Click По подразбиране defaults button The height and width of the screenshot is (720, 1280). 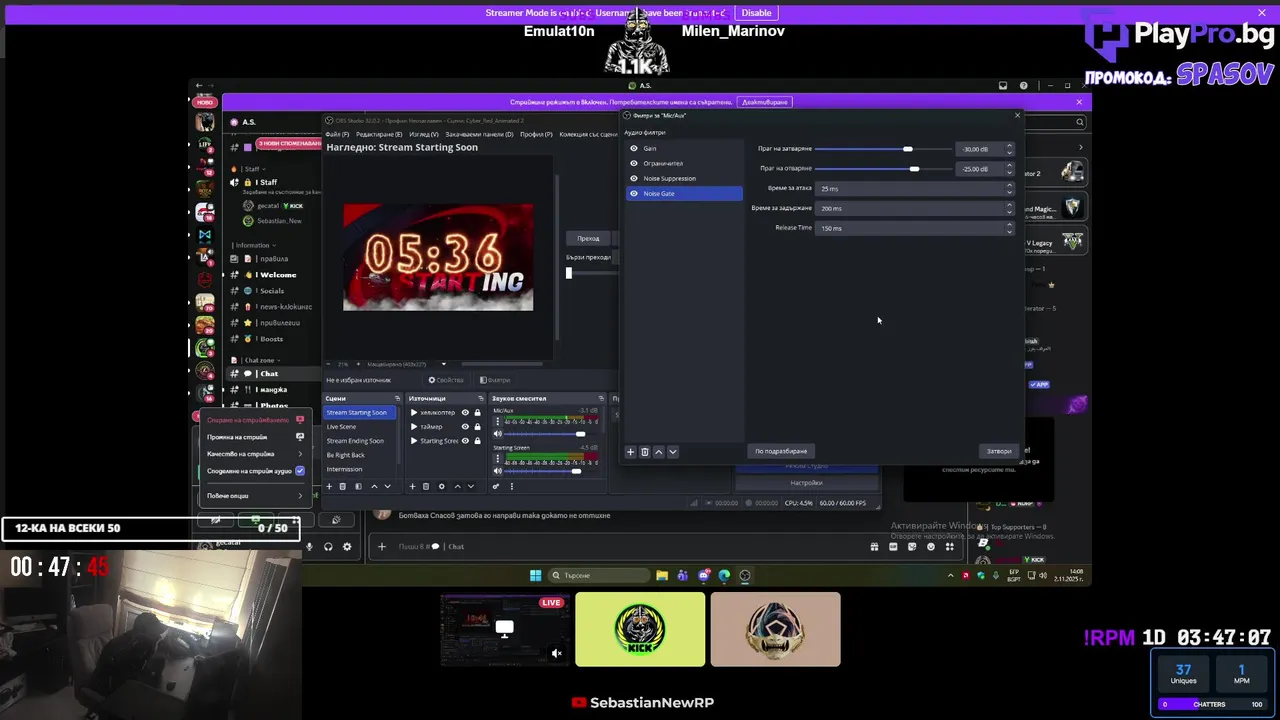point(781,451)
